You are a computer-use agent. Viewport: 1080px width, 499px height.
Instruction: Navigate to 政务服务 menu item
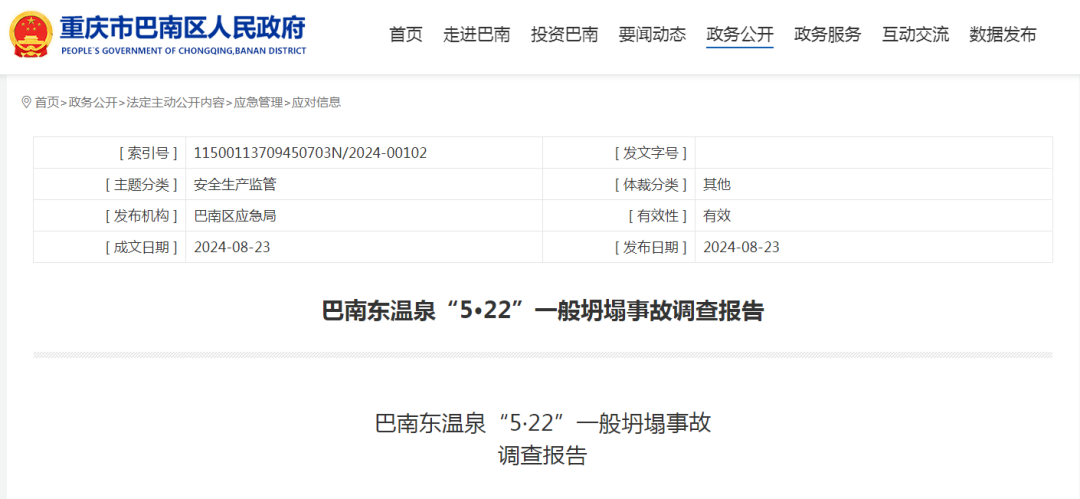click(x=827, y=34)
